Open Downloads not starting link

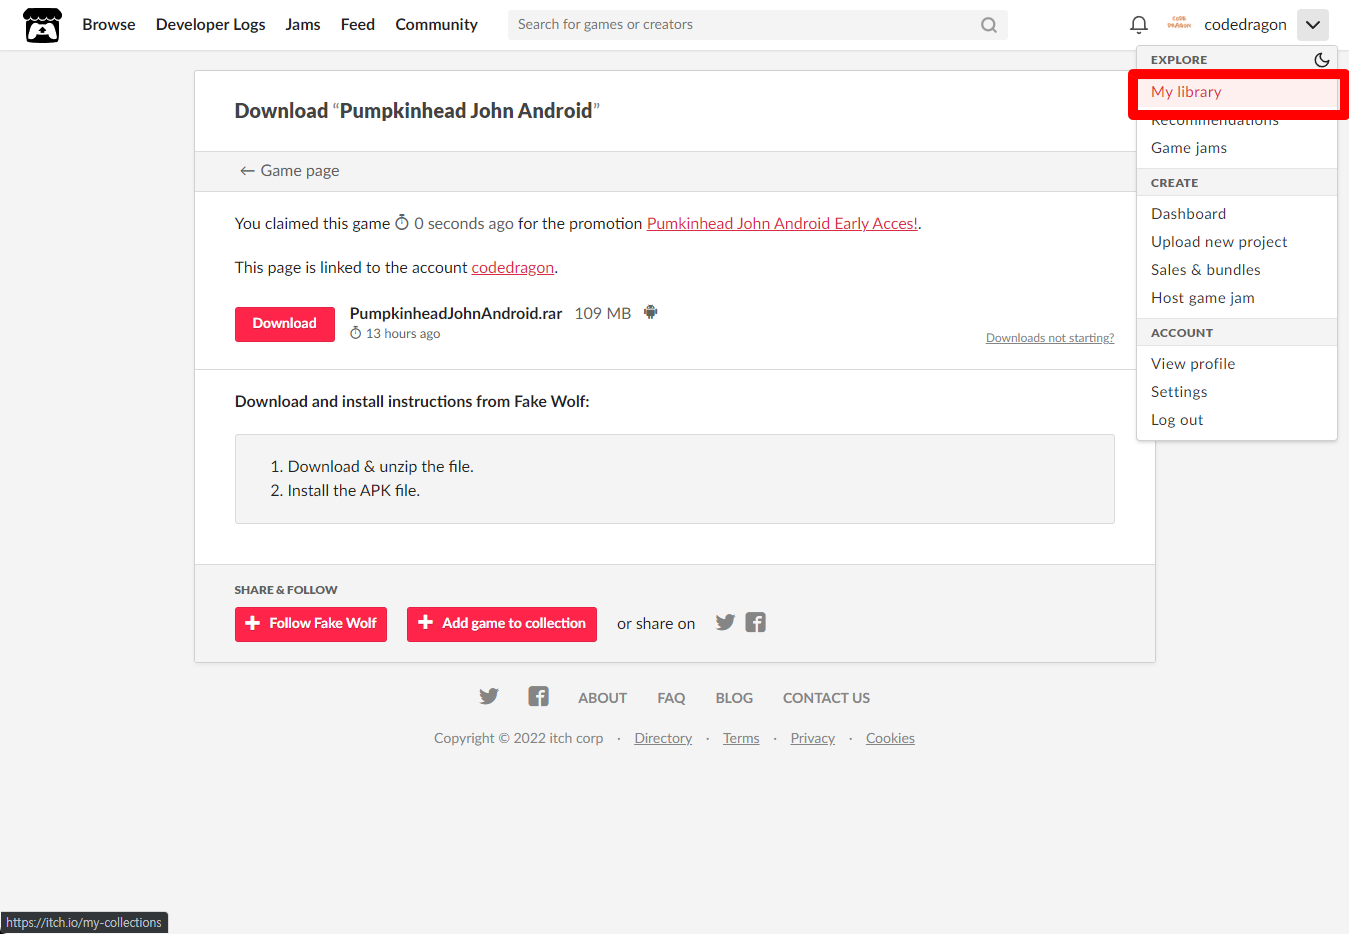coord(1050,338)
